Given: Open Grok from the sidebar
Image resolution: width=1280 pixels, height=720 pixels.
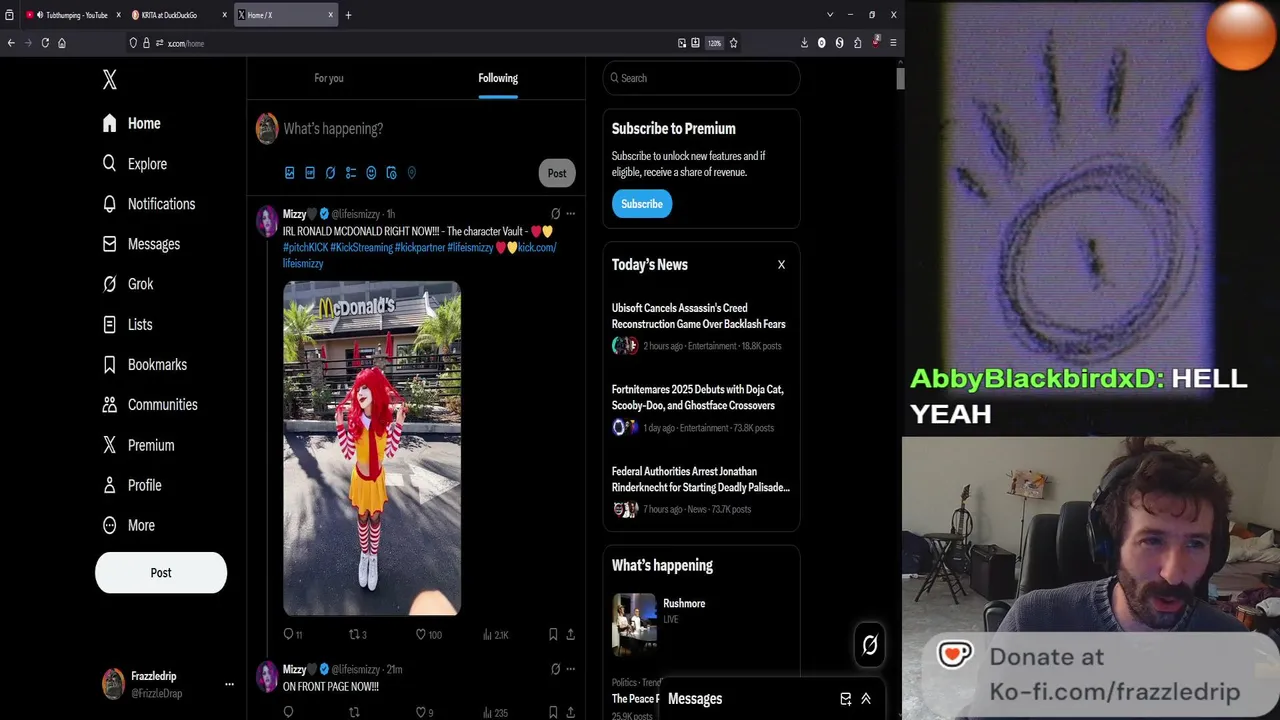Looking at the screenshot, I should click(127, 284).
